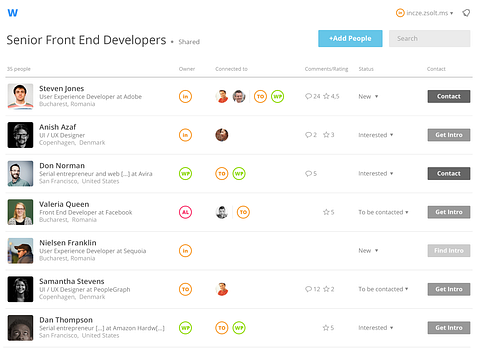Click the star rating icon for Valeria Queen
480x360 pixels.
point(326,212)
